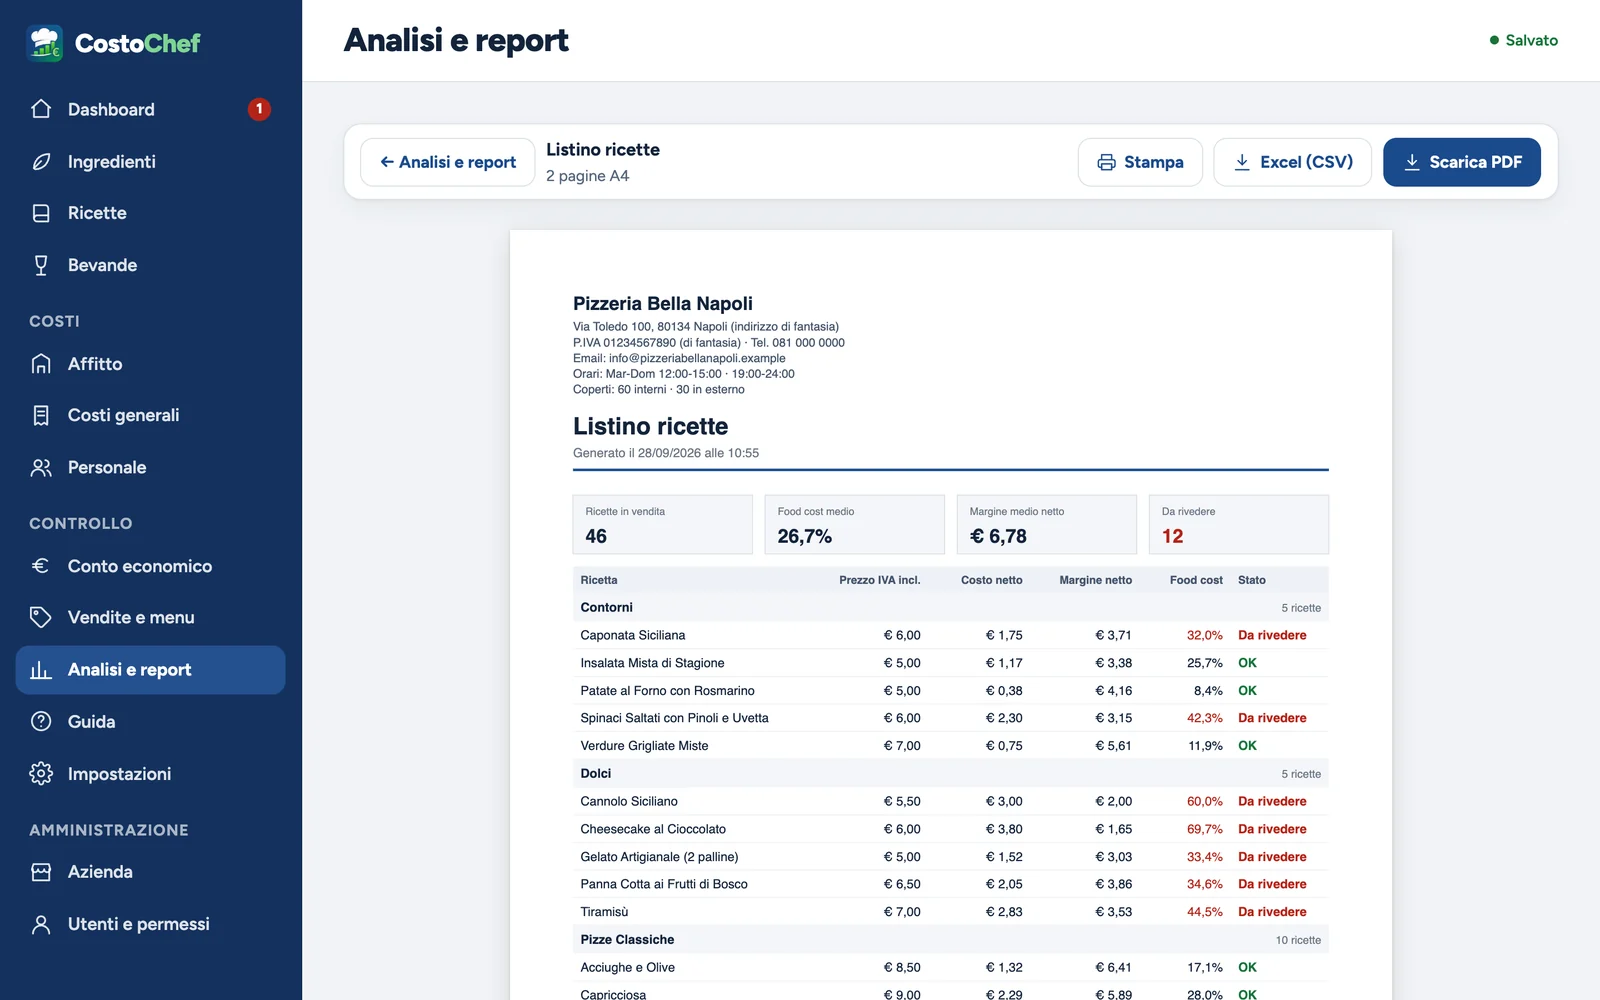Click the Analisi e report chart icon
Screen dimensions: 1600x1000
click(x=41, y=670)
